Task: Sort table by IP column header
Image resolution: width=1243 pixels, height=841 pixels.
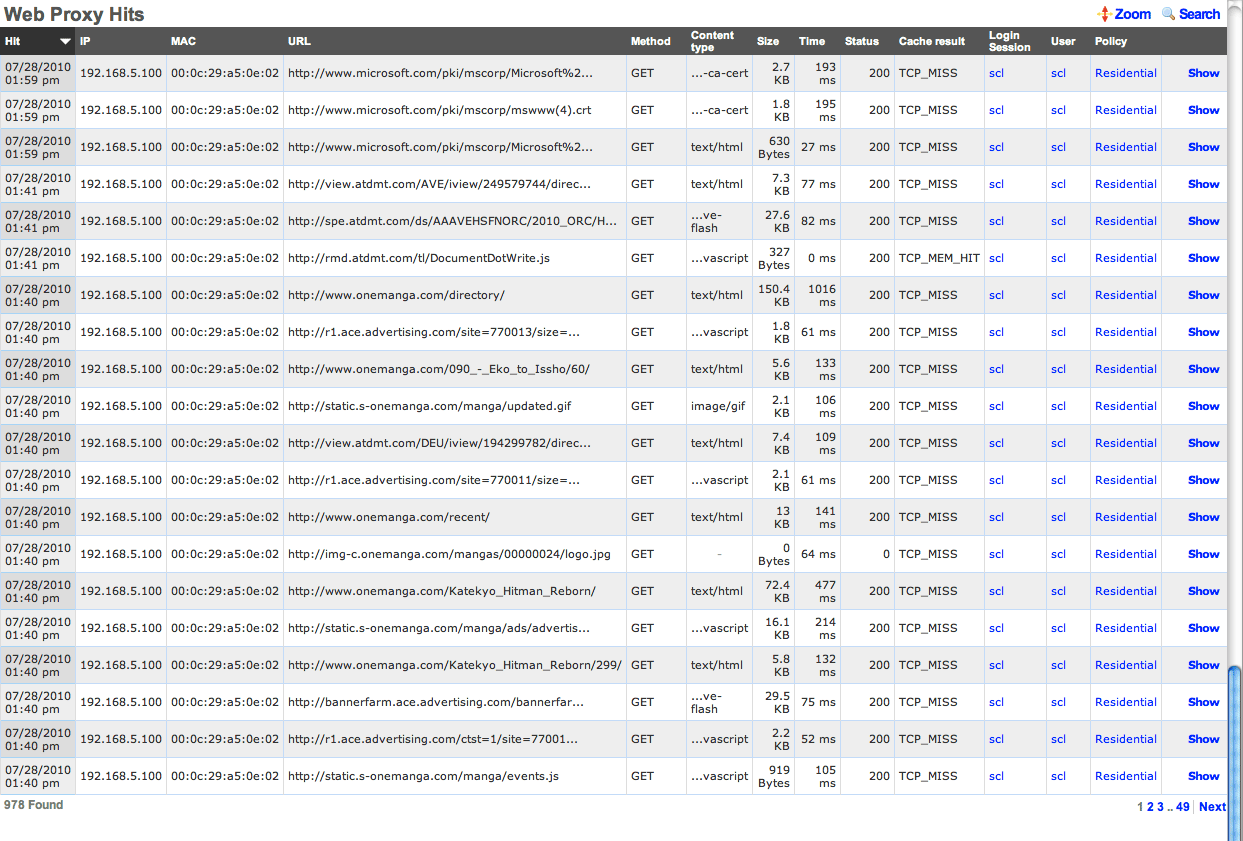Action: pos(85,41)
